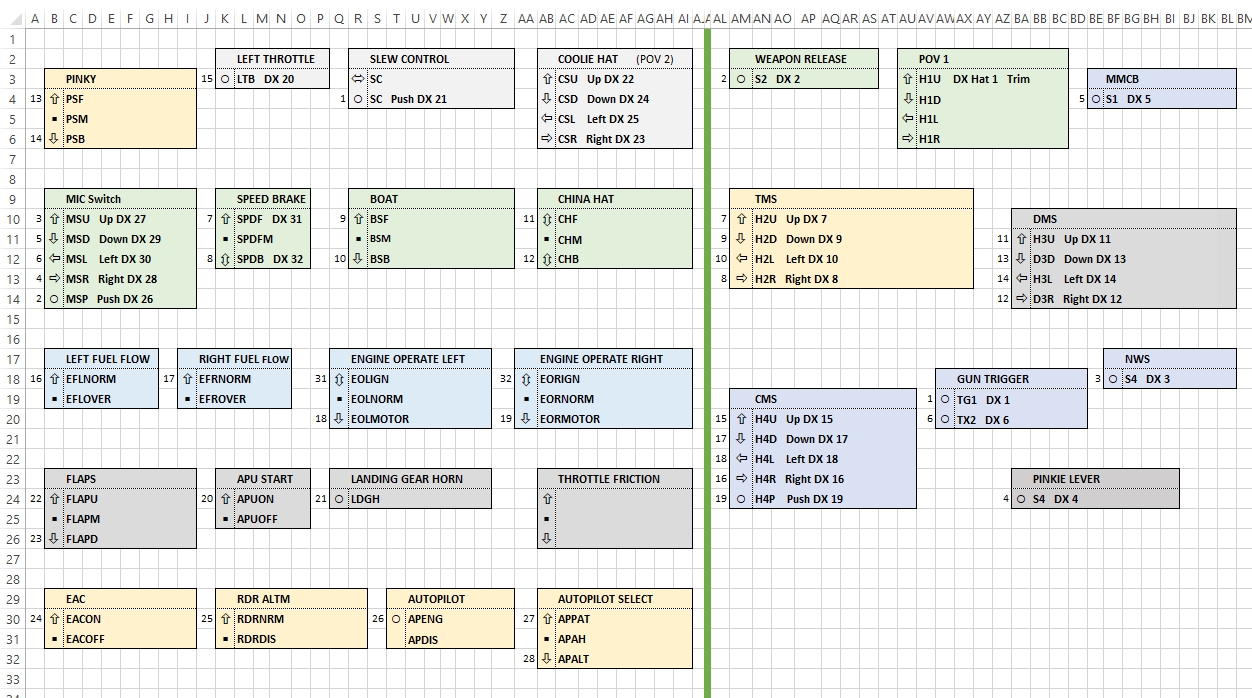The width and height of the screenshot is (1252, 698).
Task: Select the CHM cell
Action: [x=623, y=239]
